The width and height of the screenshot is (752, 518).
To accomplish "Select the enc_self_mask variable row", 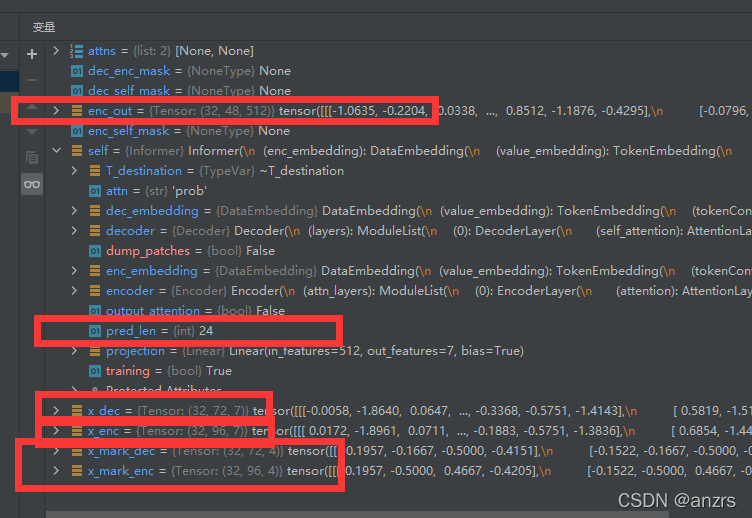I will (399, 131).
